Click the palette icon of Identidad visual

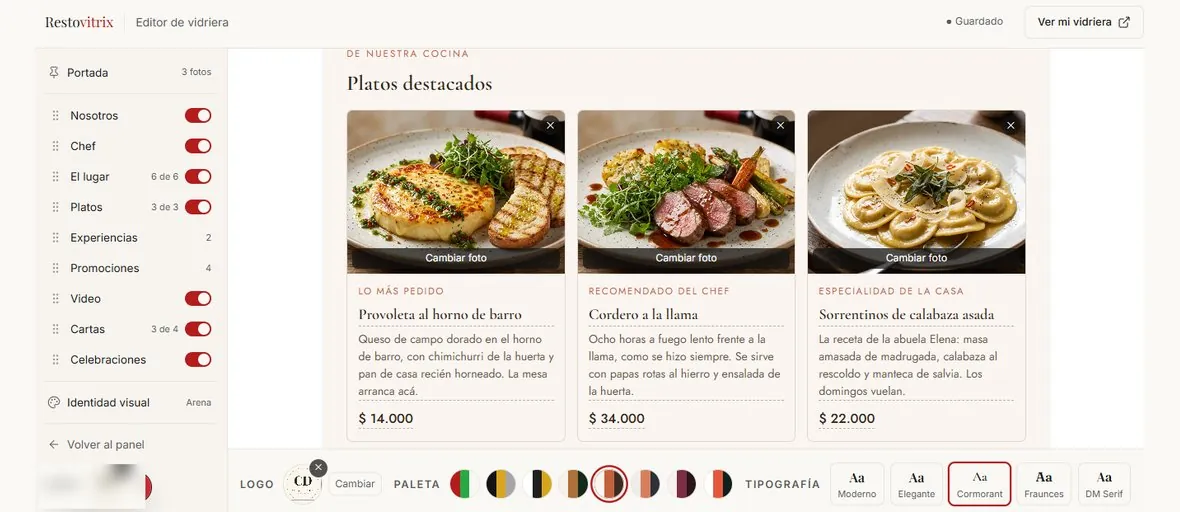[53, 403]
